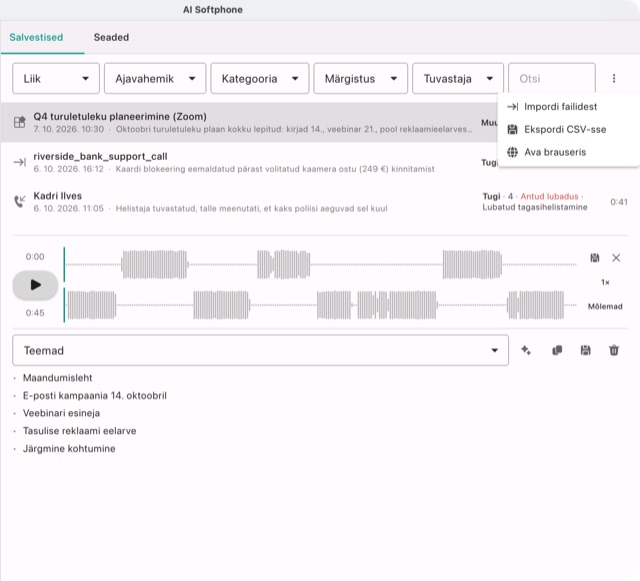Close the audio player panel

[x=616, y=258]
